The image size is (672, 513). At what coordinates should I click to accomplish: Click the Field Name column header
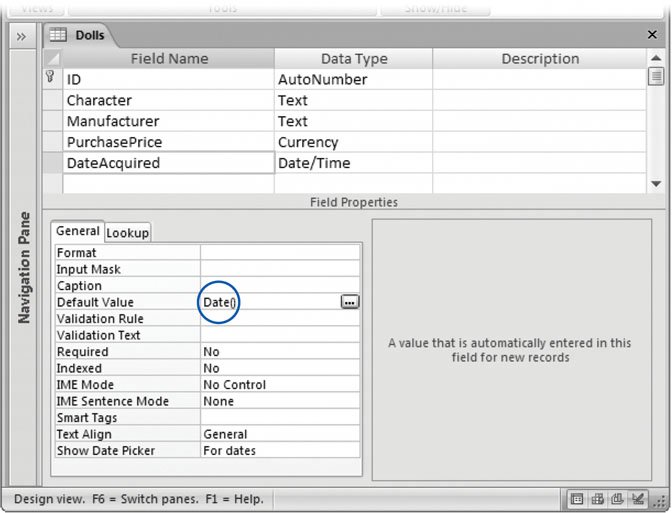coord(169,59)
